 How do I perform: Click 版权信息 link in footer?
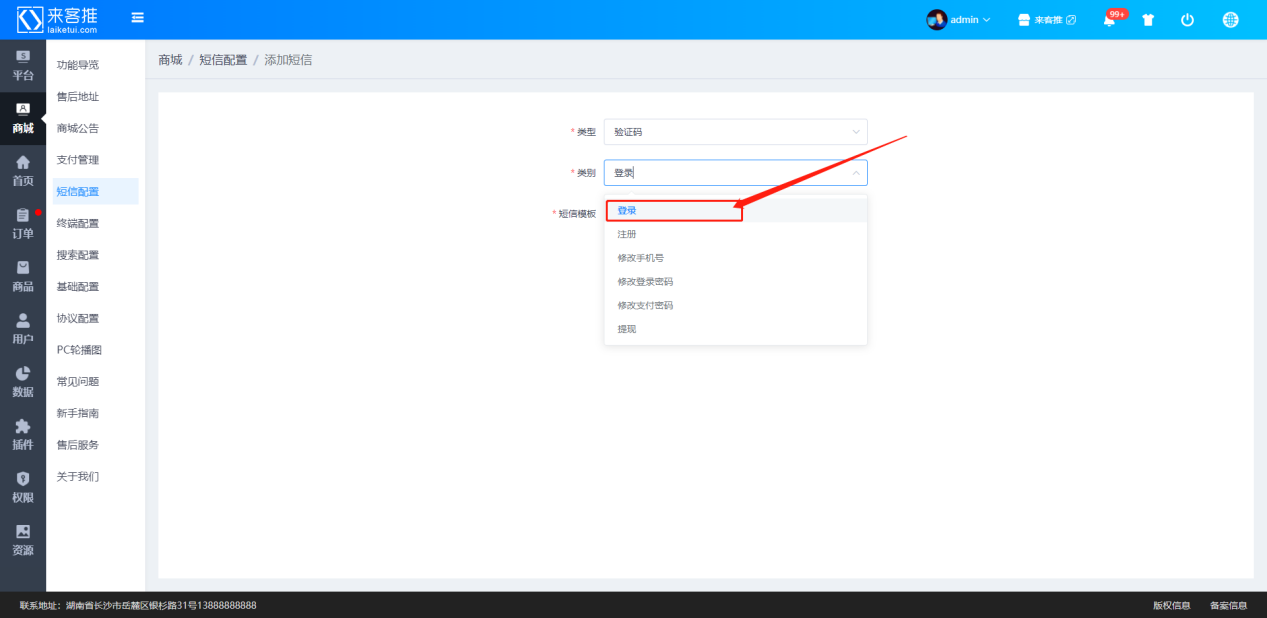tap(1171, 605)
